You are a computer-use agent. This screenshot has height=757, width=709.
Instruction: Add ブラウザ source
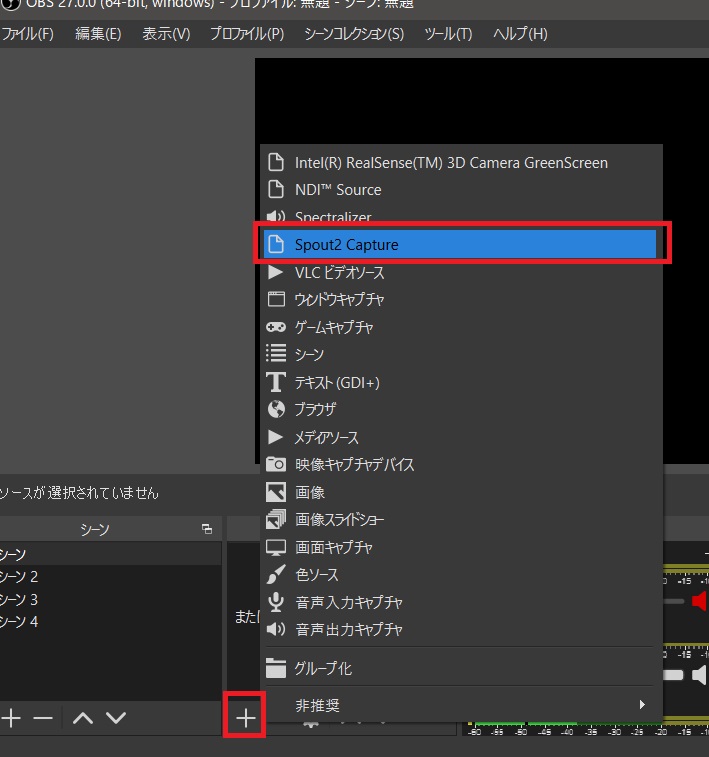(x=460, y=409)
